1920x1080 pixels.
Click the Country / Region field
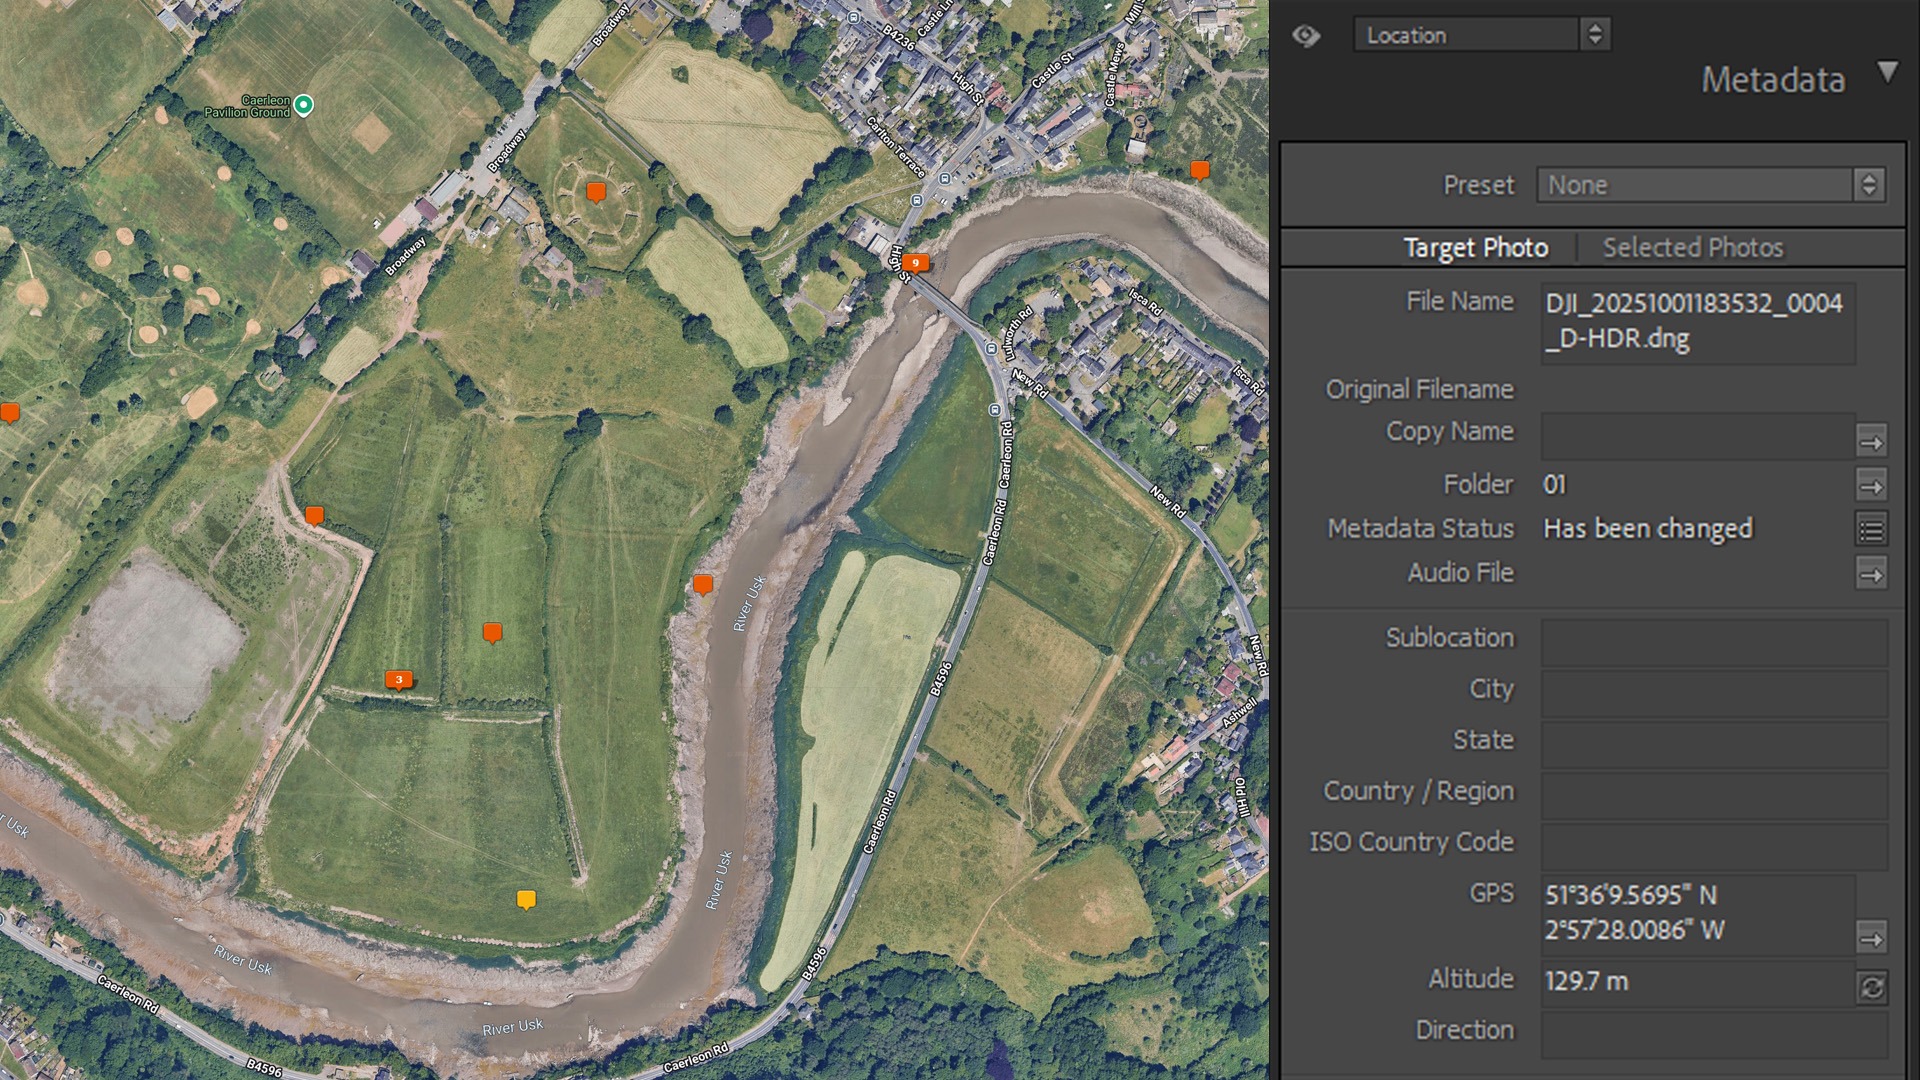coord(1713,794)
